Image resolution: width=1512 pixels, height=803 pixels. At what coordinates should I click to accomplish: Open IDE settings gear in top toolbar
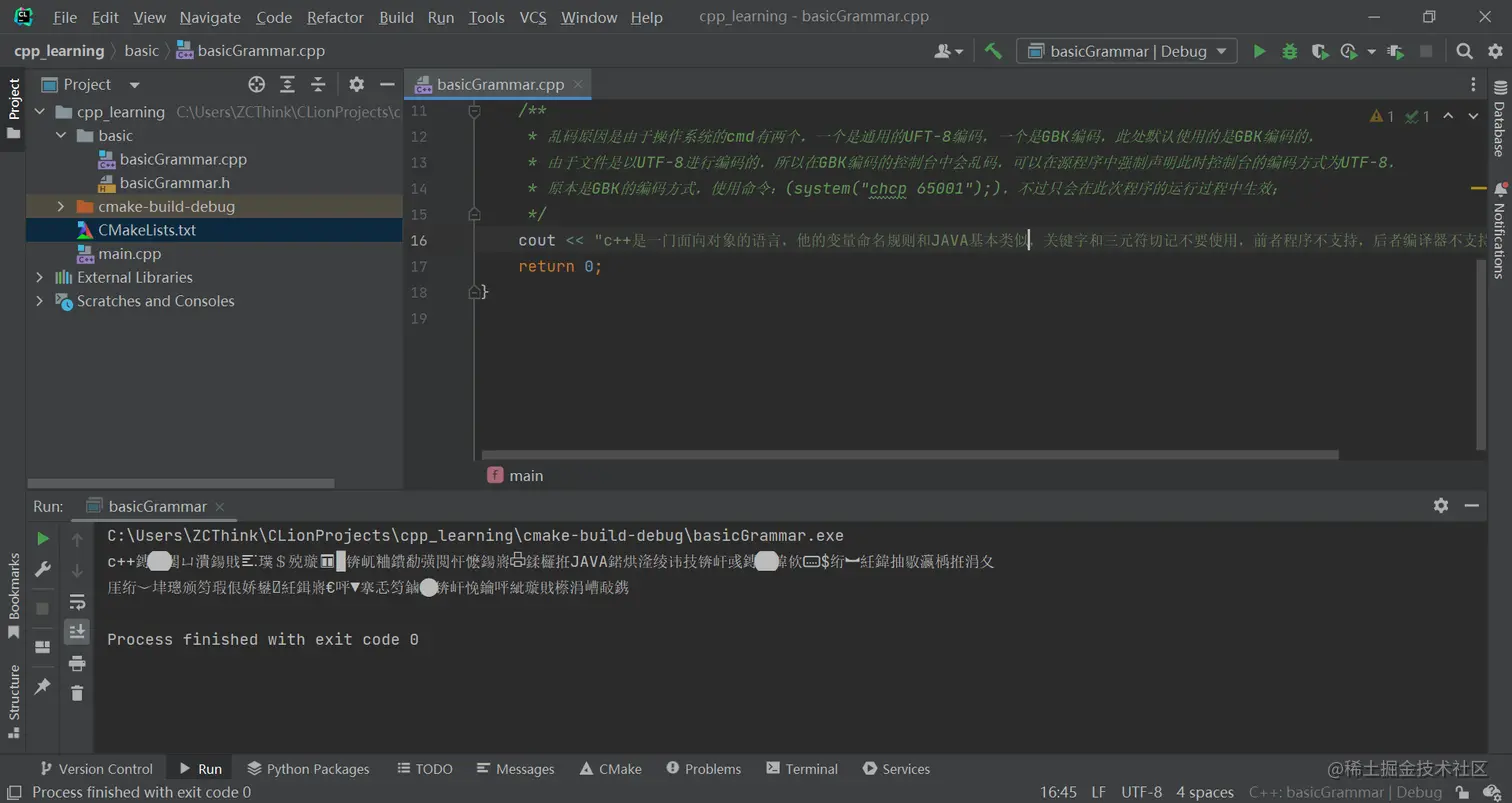click(1494, 51)
